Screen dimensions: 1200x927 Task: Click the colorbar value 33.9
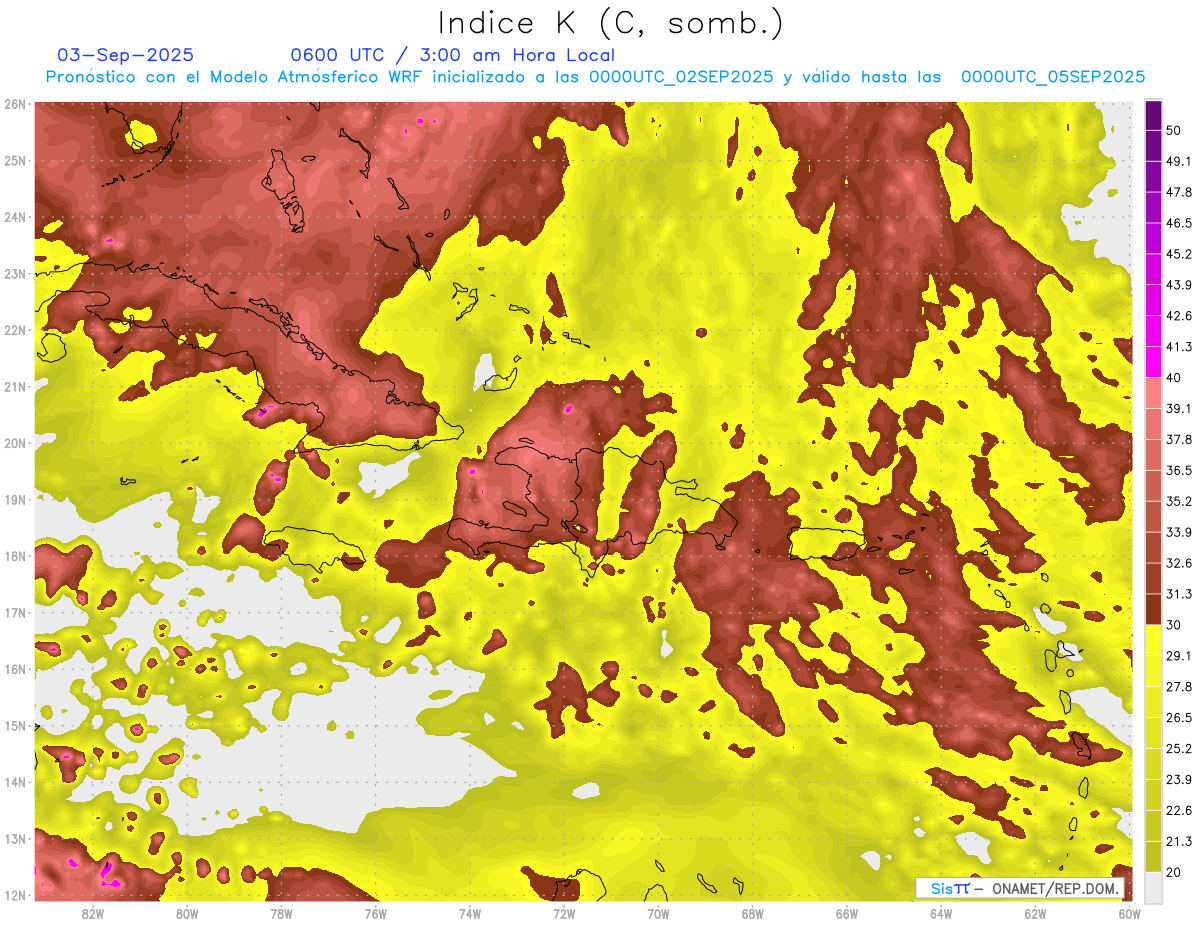[1179, 532]
